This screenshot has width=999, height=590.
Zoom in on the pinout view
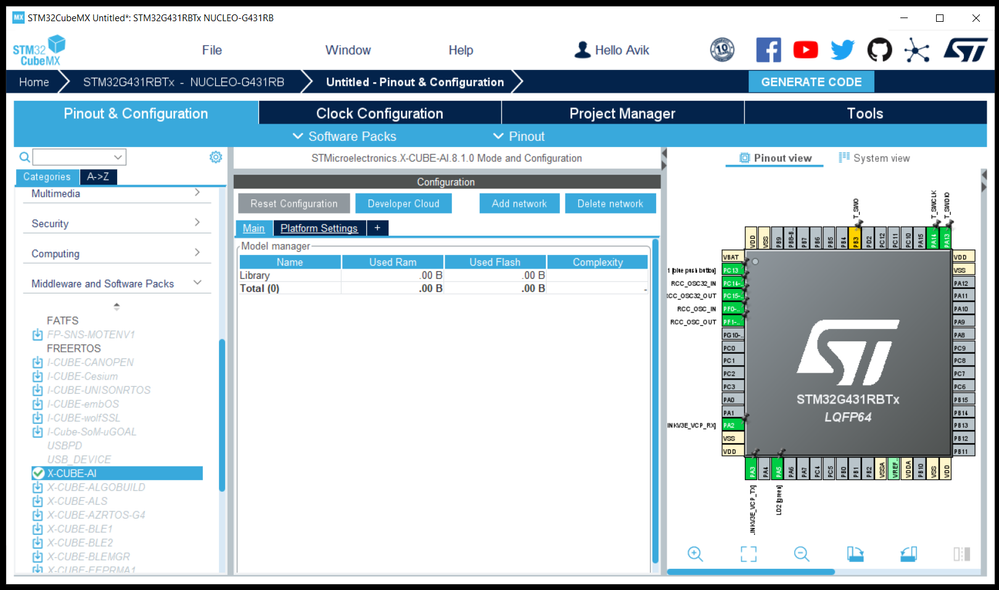(x=695, y=554)
